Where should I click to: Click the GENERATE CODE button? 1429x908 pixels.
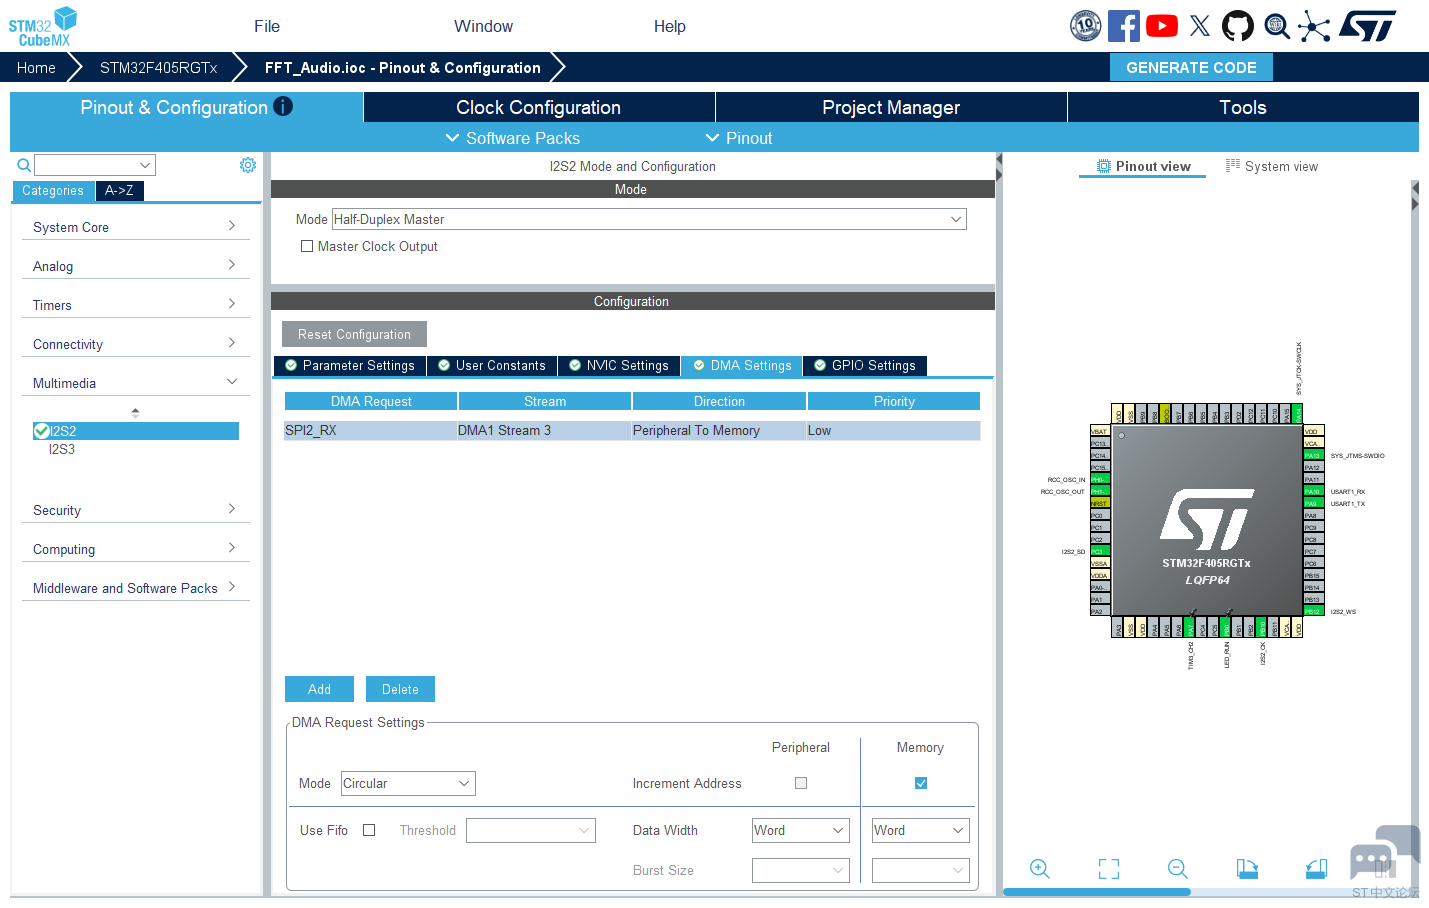click(x=1191, y=67)
